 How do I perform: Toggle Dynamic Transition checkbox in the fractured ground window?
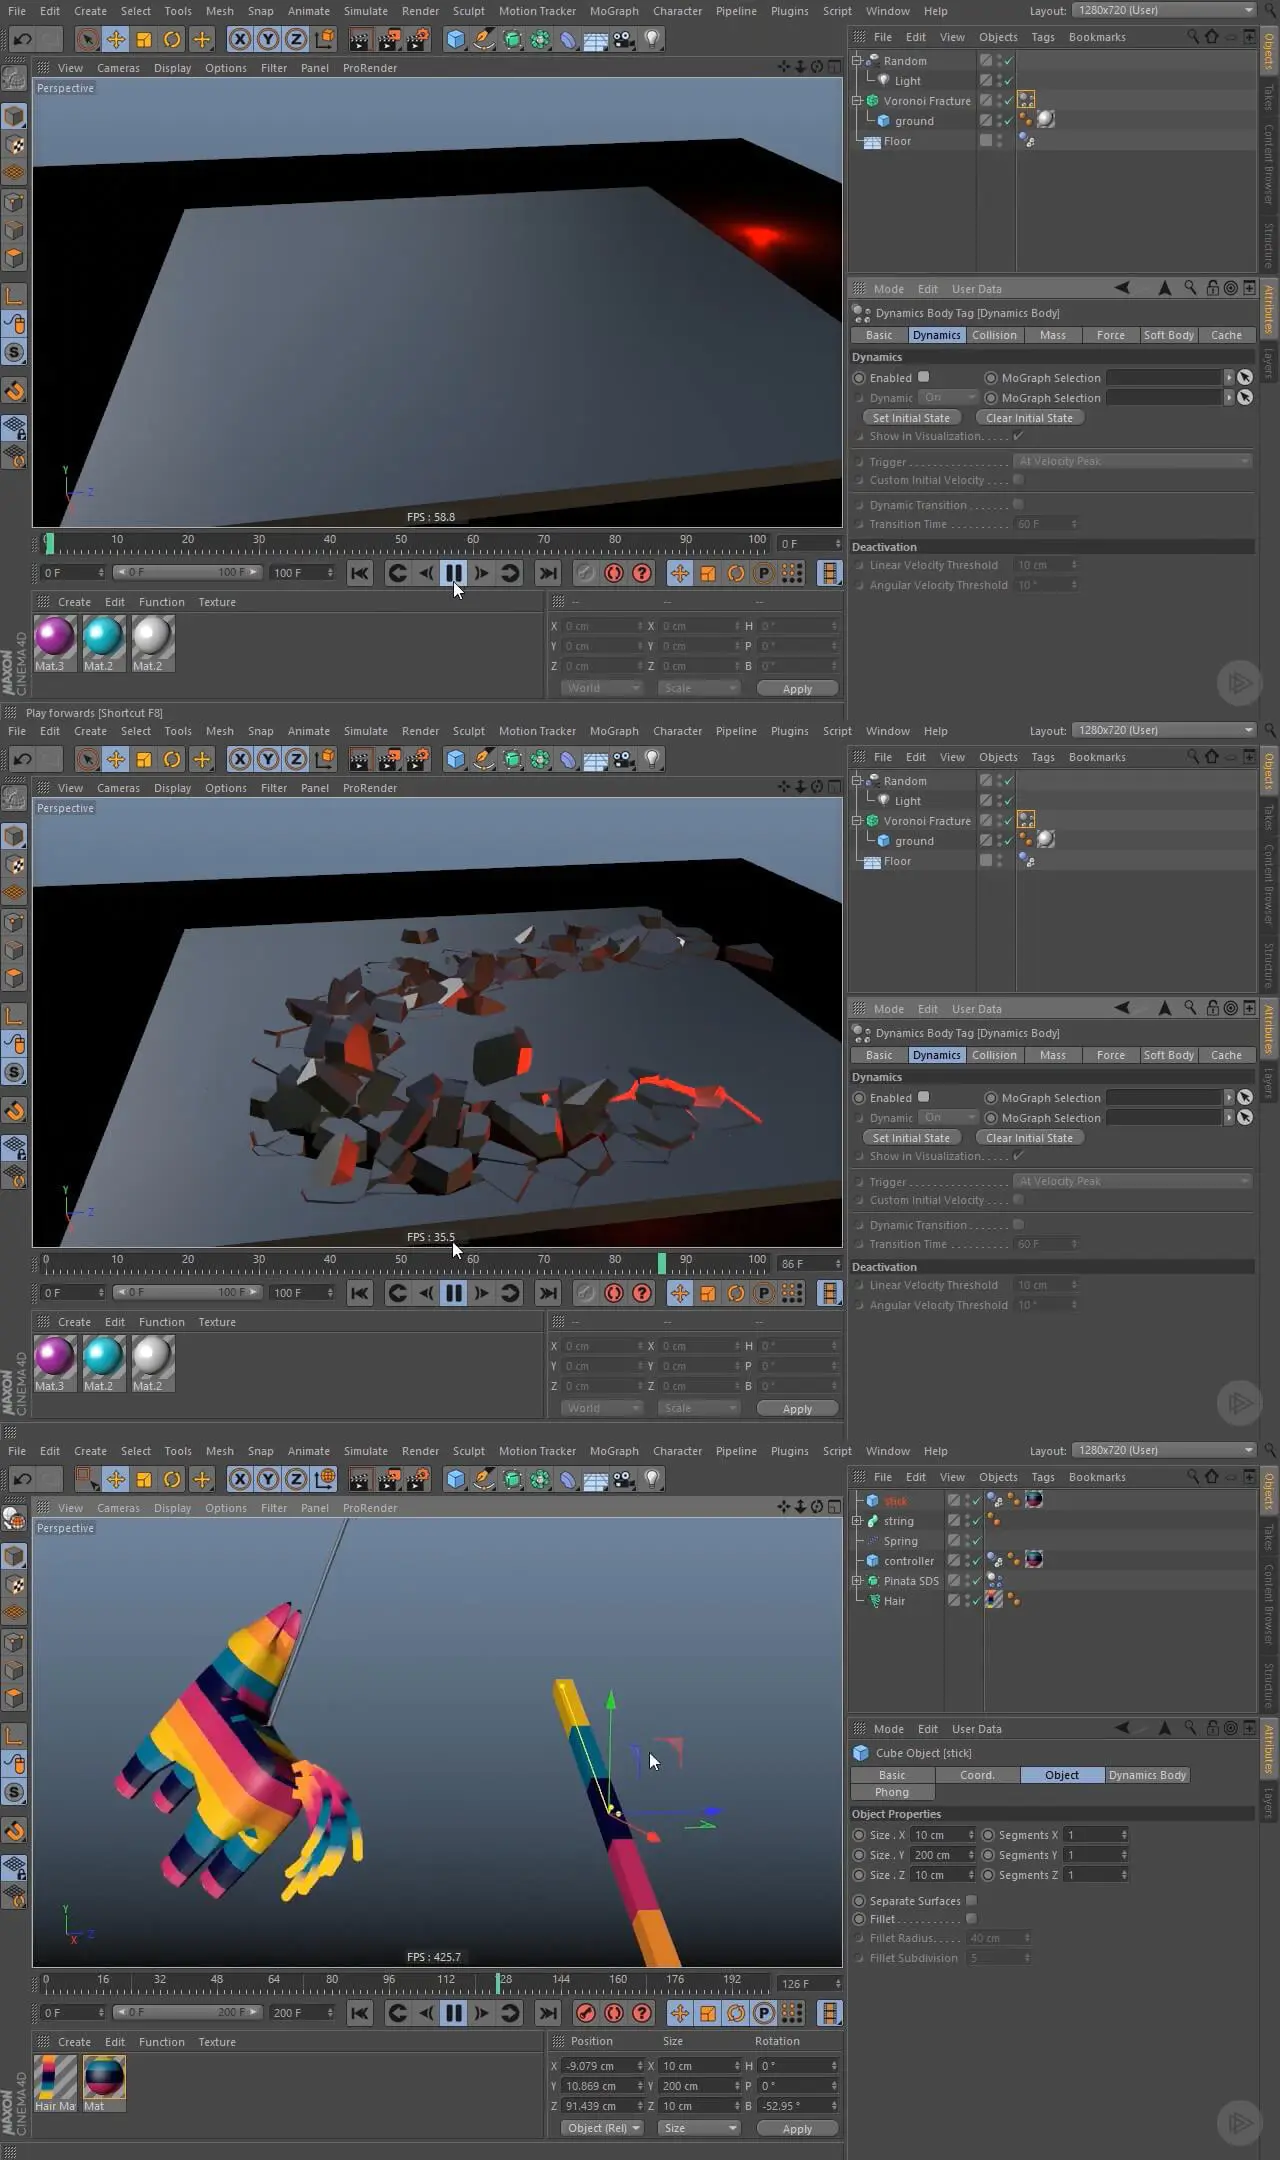[1018, 1224]
